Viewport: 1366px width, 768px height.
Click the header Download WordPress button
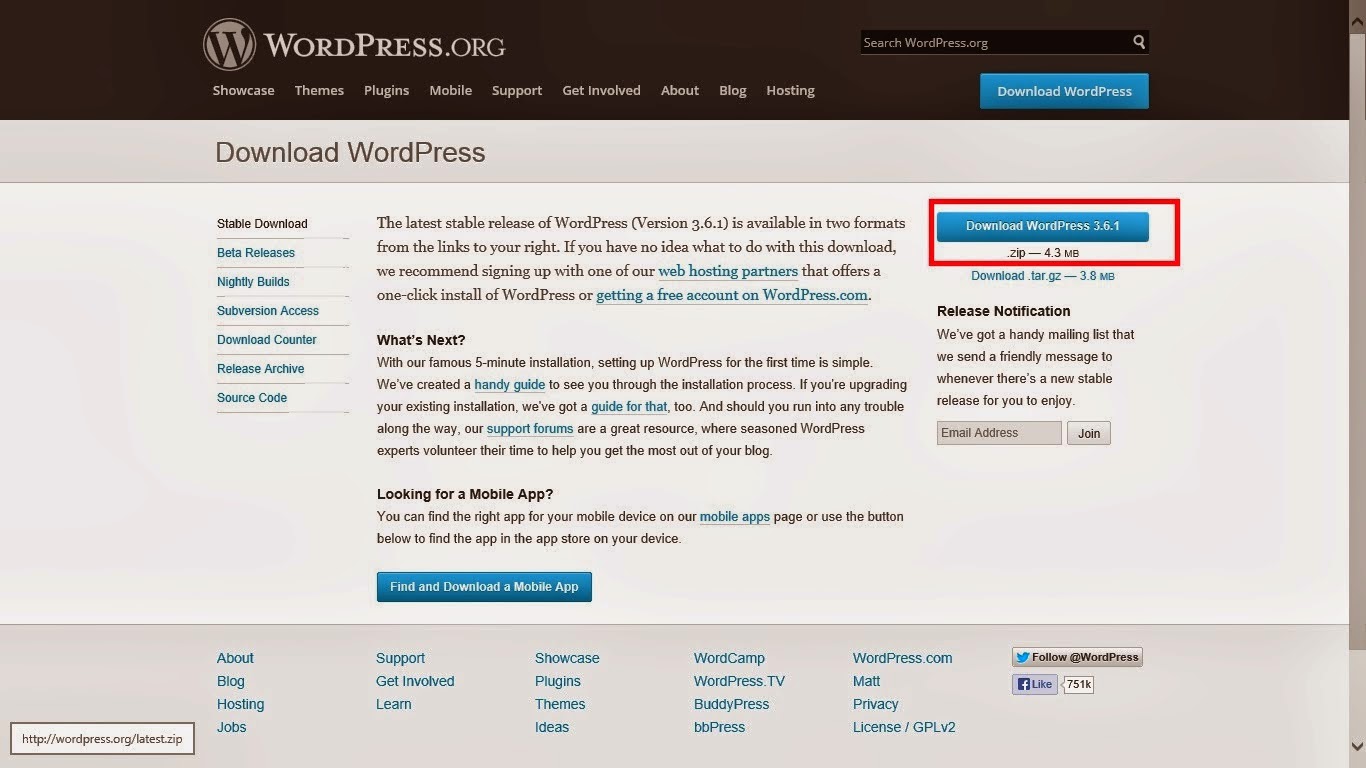[x=1064, y=91]
